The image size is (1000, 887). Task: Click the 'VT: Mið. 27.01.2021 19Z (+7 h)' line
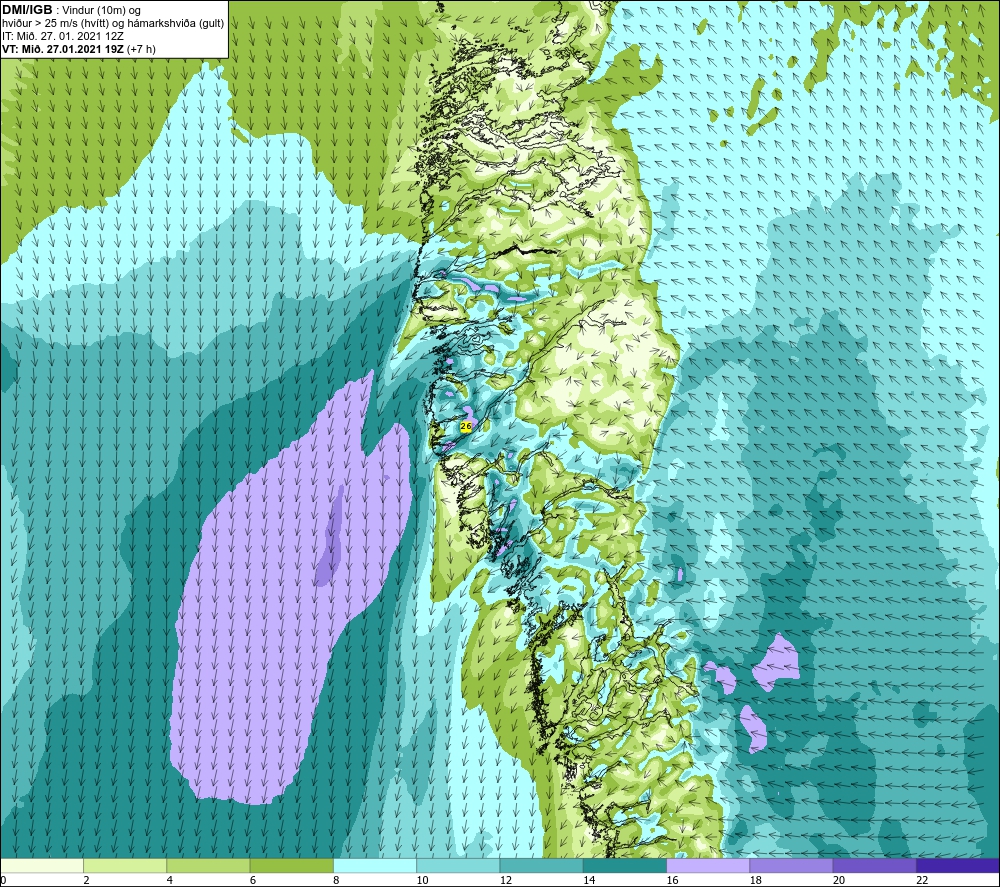point(79,49)
